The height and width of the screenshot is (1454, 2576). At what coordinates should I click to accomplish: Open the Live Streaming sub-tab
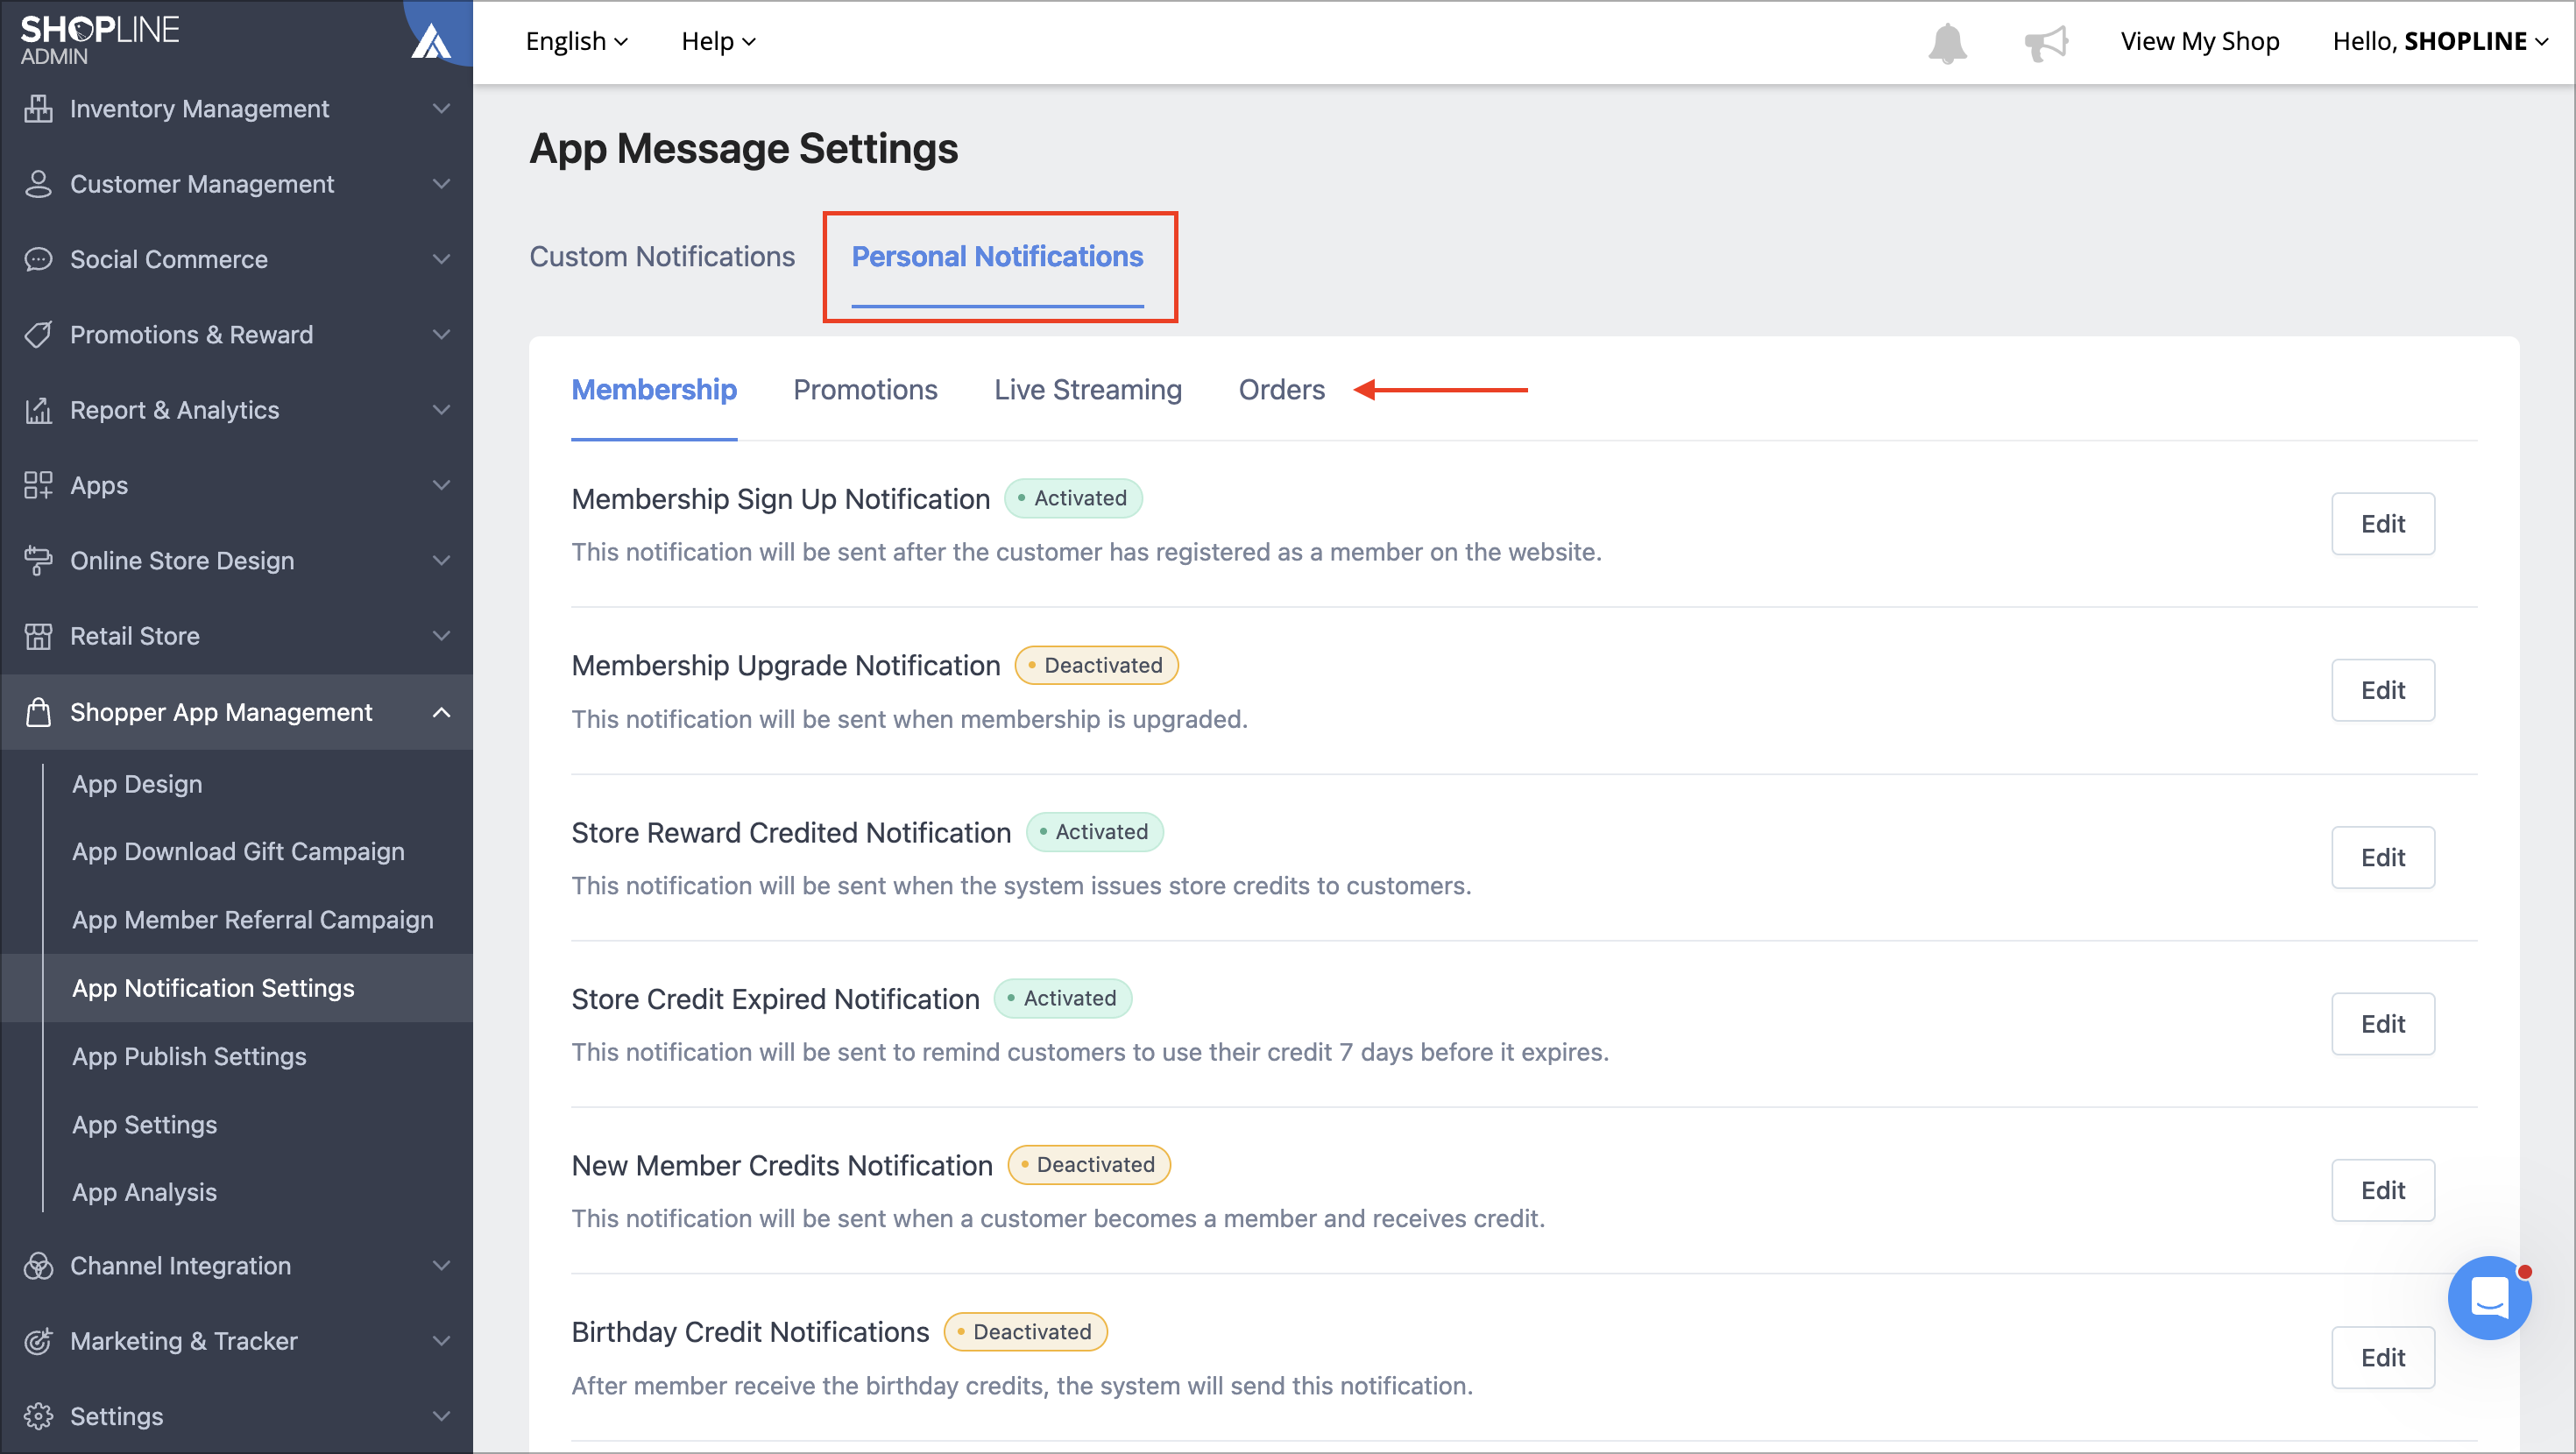click(x=1088, y=390)
